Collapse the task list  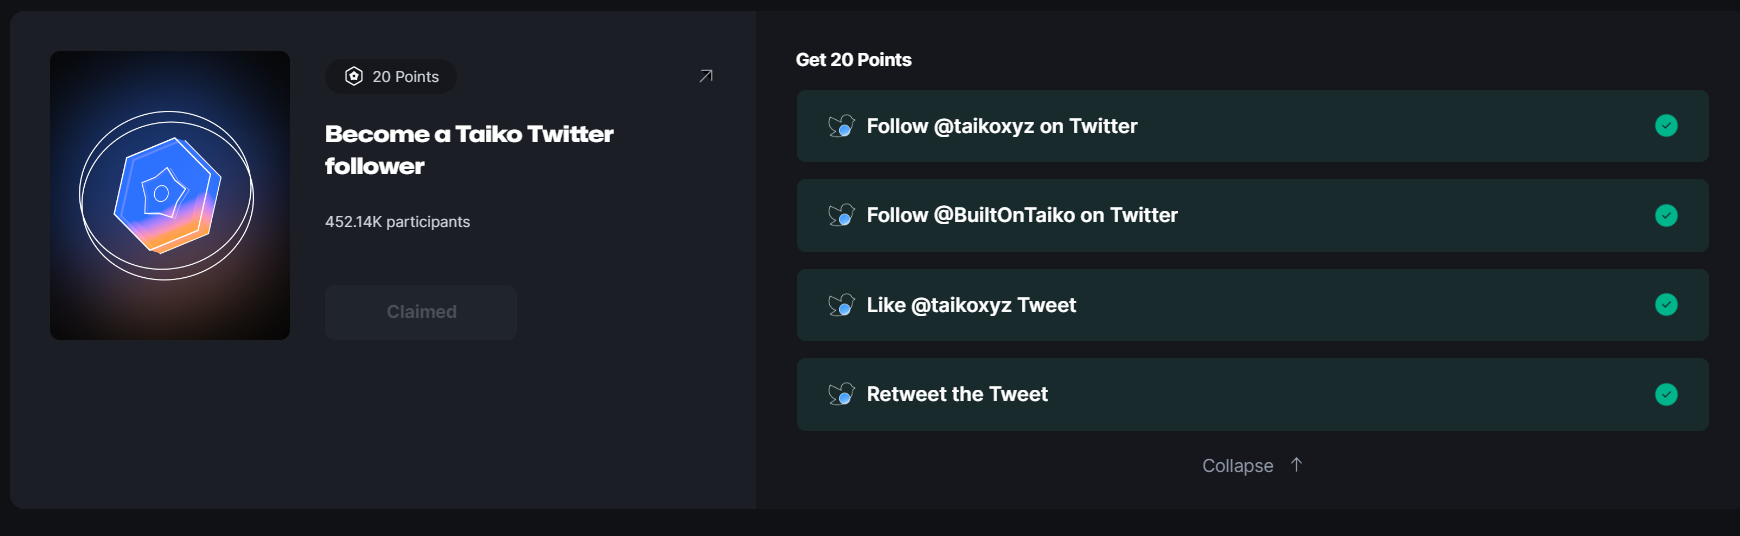1252,466
